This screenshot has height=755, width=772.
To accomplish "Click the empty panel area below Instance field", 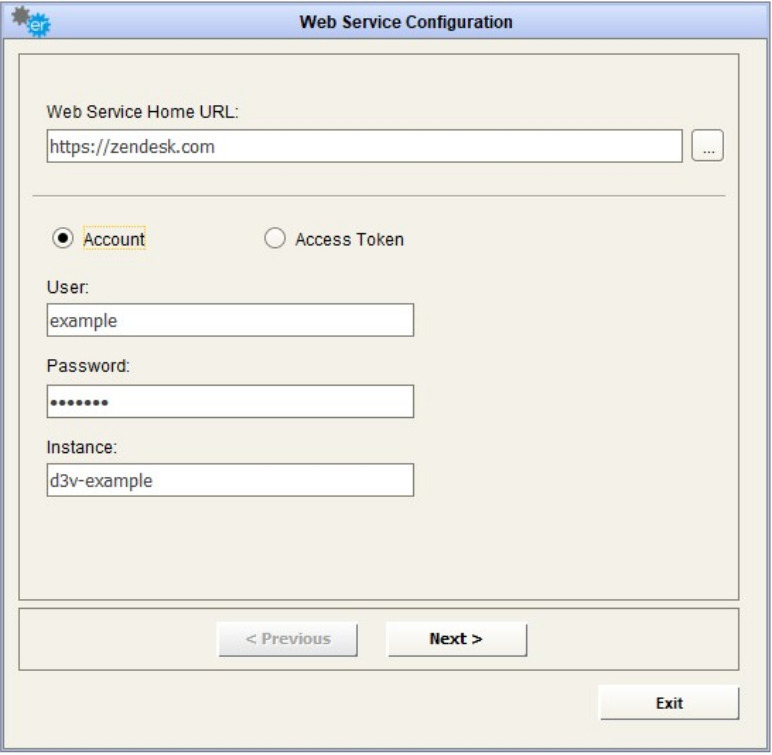I will coord(378,548).
